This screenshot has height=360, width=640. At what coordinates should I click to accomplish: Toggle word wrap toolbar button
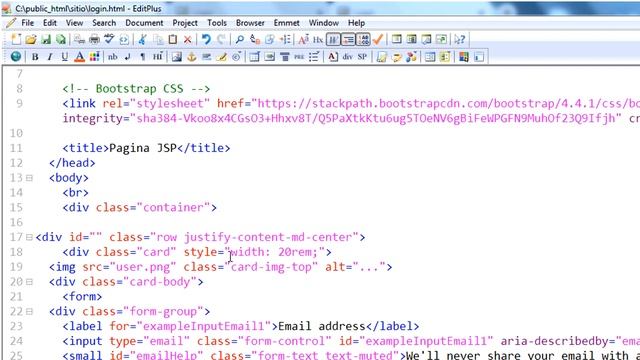[333, 40]
